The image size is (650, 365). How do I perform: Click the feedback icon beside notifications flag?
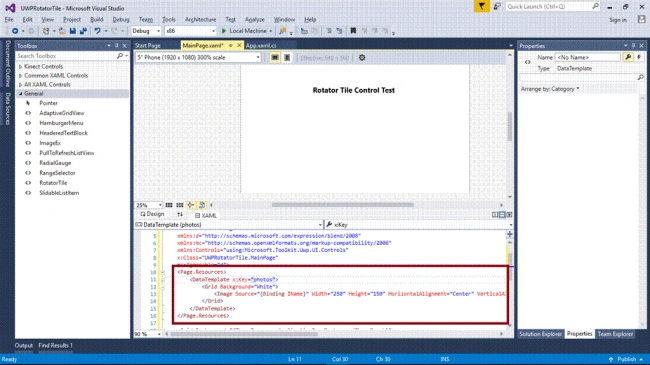pos(497,7)
